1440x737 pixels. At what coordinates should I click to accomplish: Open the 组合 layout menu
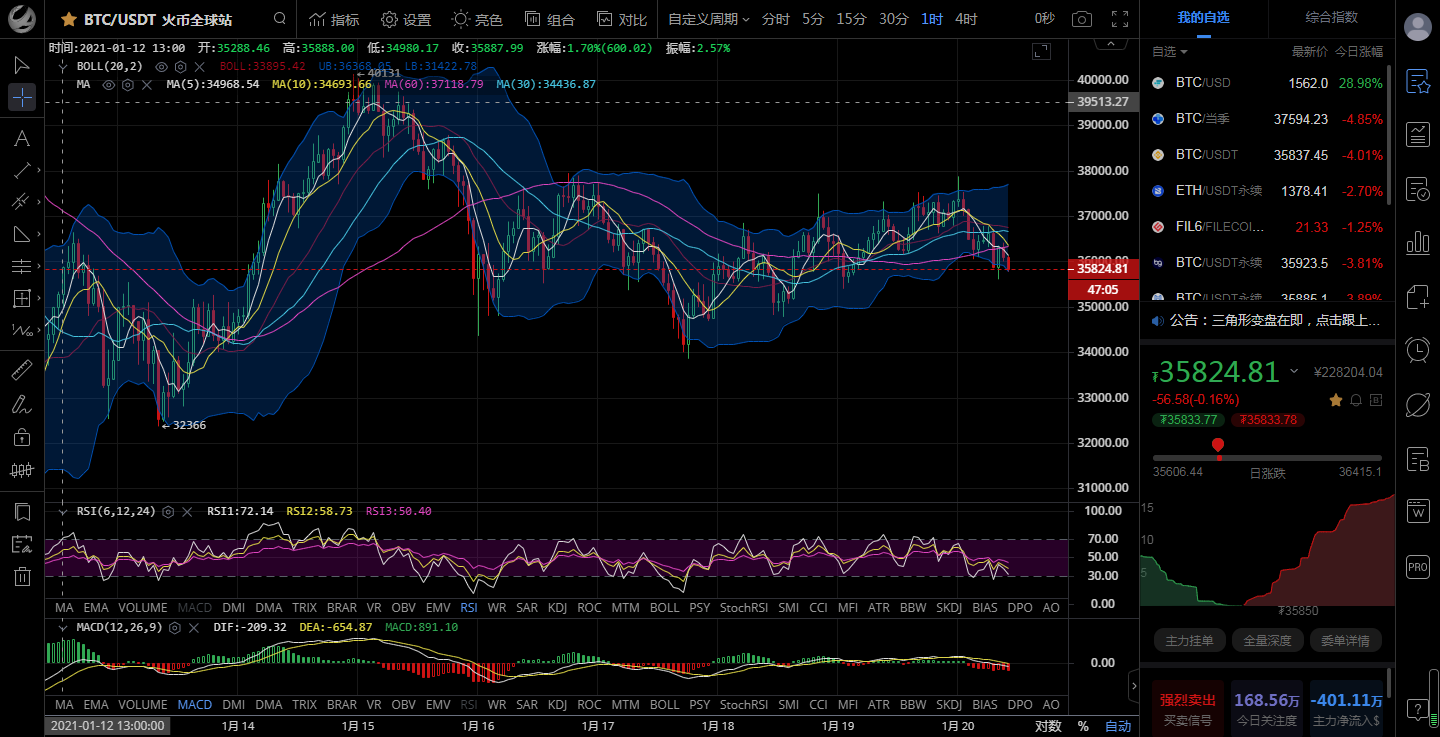[550, 19]
